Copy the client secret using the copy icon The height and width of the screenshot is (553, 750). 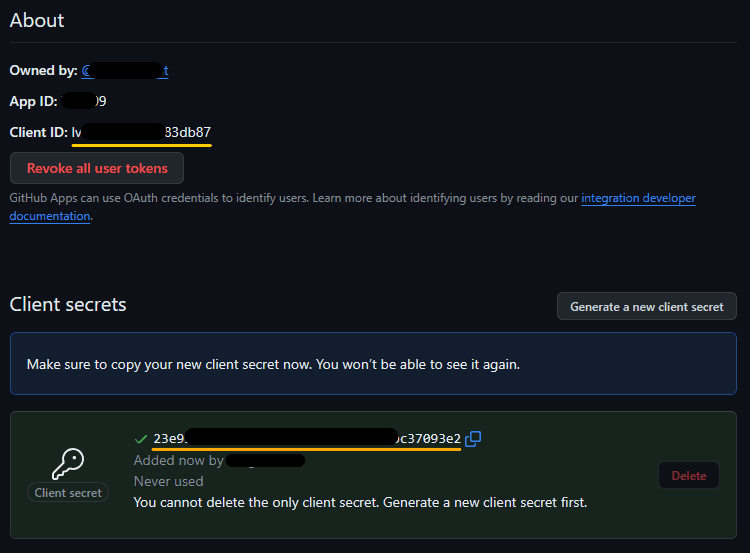coord(473,438)
